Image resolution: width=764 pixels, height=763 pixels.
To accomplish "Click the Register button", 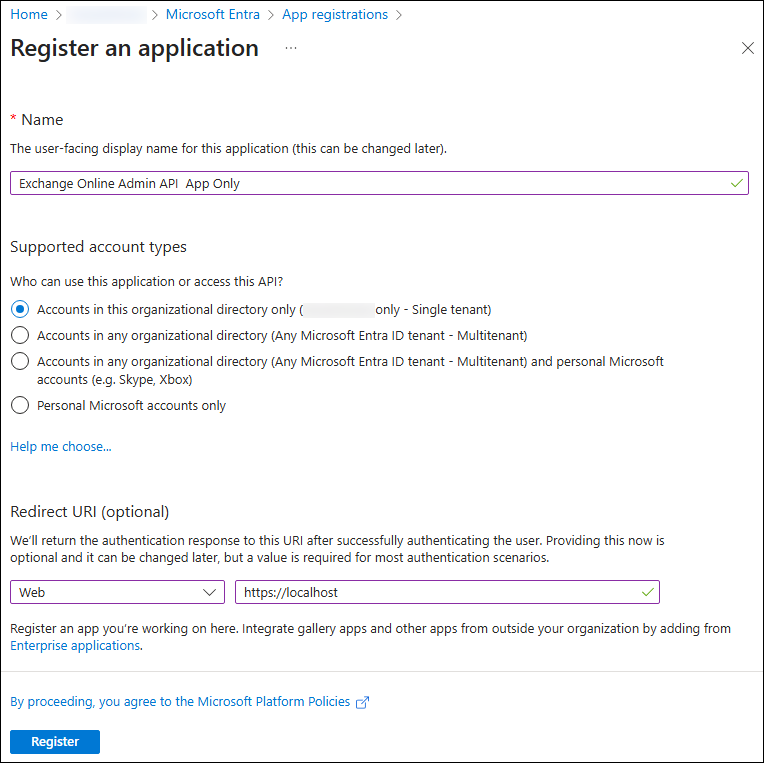I will point(55,741).
